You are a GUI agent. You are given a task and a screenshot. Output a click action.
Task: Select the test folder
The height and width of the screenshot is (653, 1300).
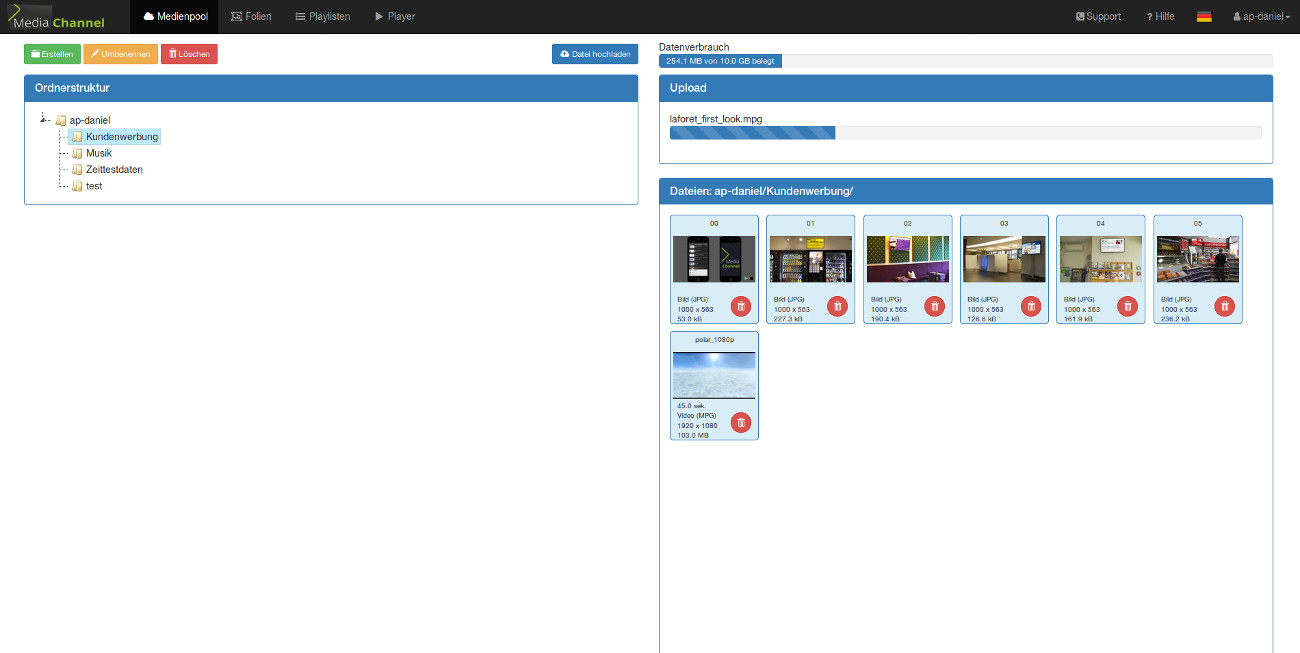[93, 186]
